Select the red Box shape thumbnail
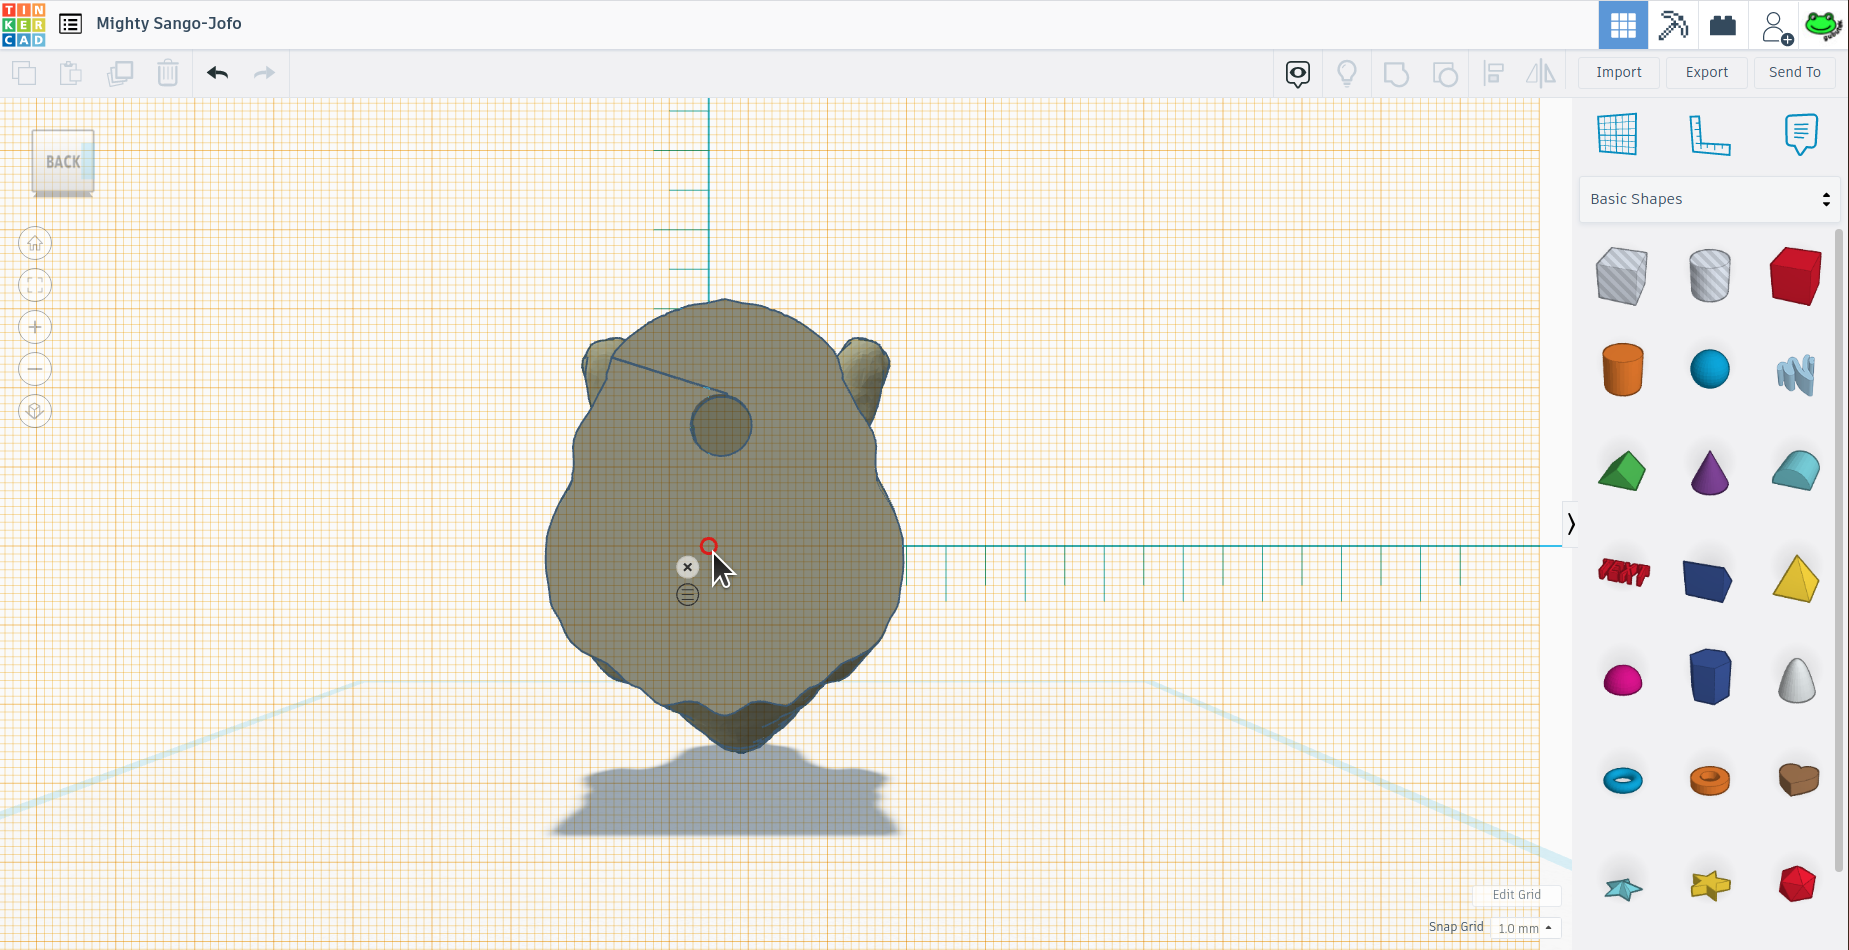The width and height of the screenshot is (1849, 950). [1796, 276]
